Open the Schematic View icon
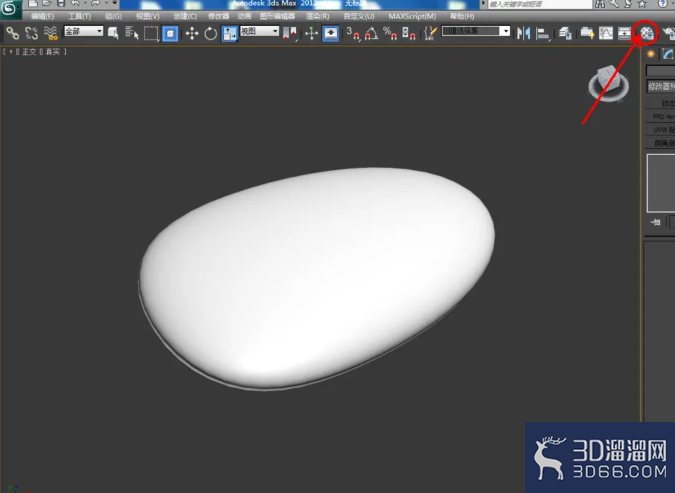 [x=624, y=33]
